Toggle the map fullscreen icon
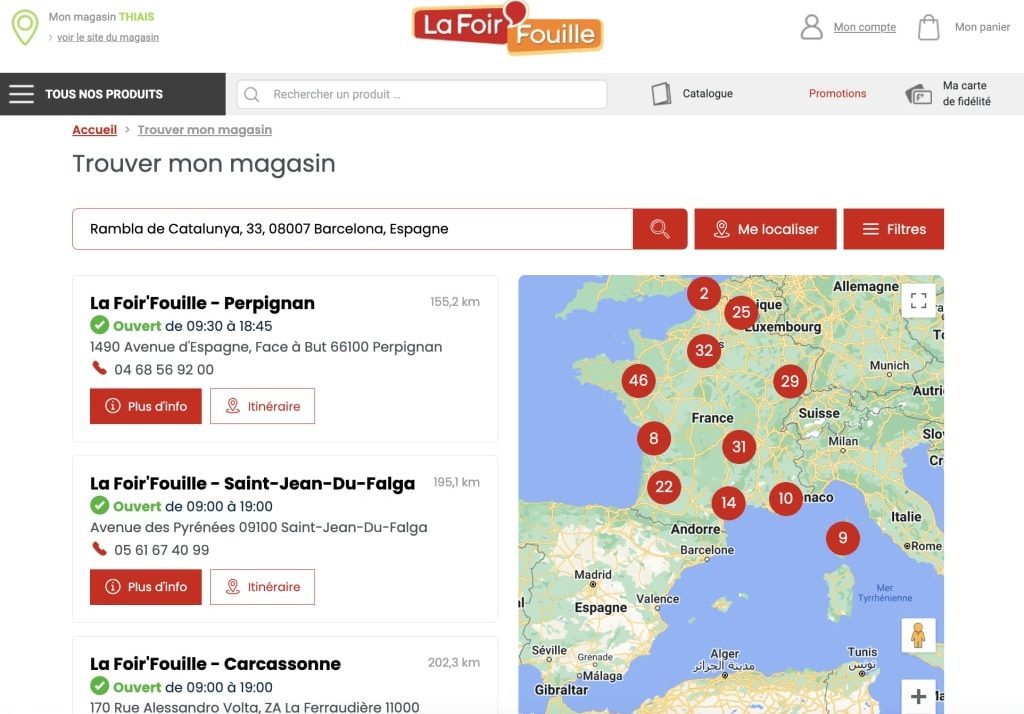 918,300
